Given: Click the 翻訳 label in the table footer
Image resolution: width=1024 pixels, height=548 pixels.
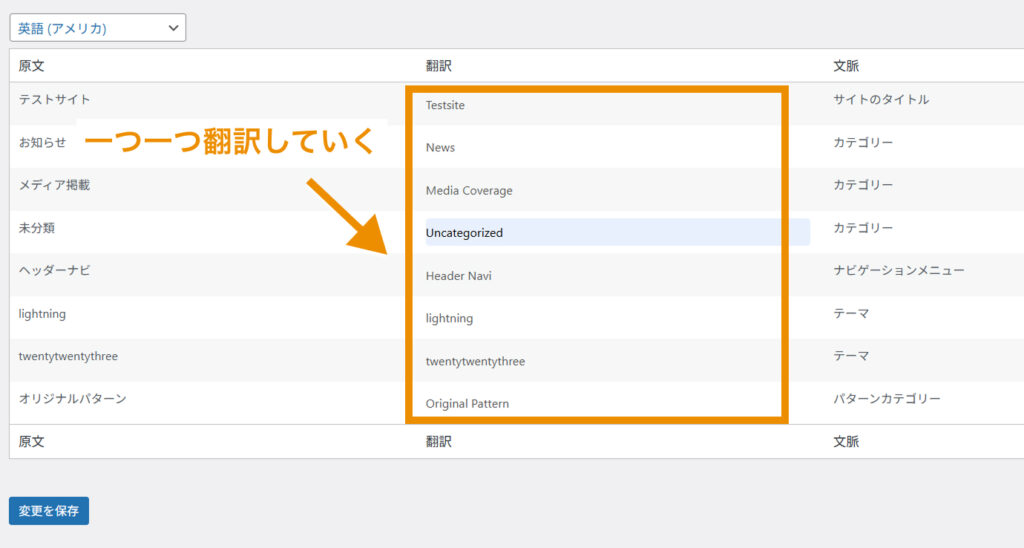Looking at the screenshot, I should (x=439, y=441).
